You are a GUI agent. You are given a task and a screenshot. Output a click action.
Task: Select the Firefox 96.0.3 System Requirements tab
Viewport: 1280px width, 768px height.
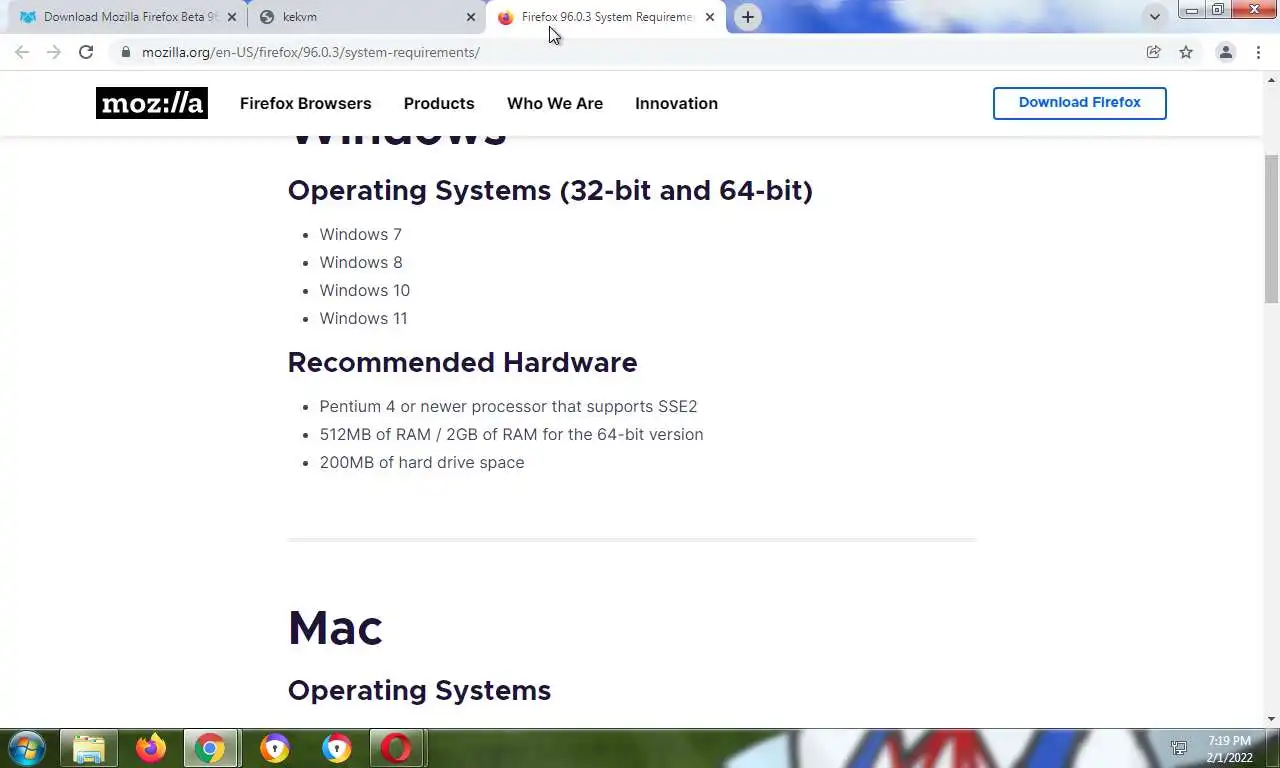[606, 17]
